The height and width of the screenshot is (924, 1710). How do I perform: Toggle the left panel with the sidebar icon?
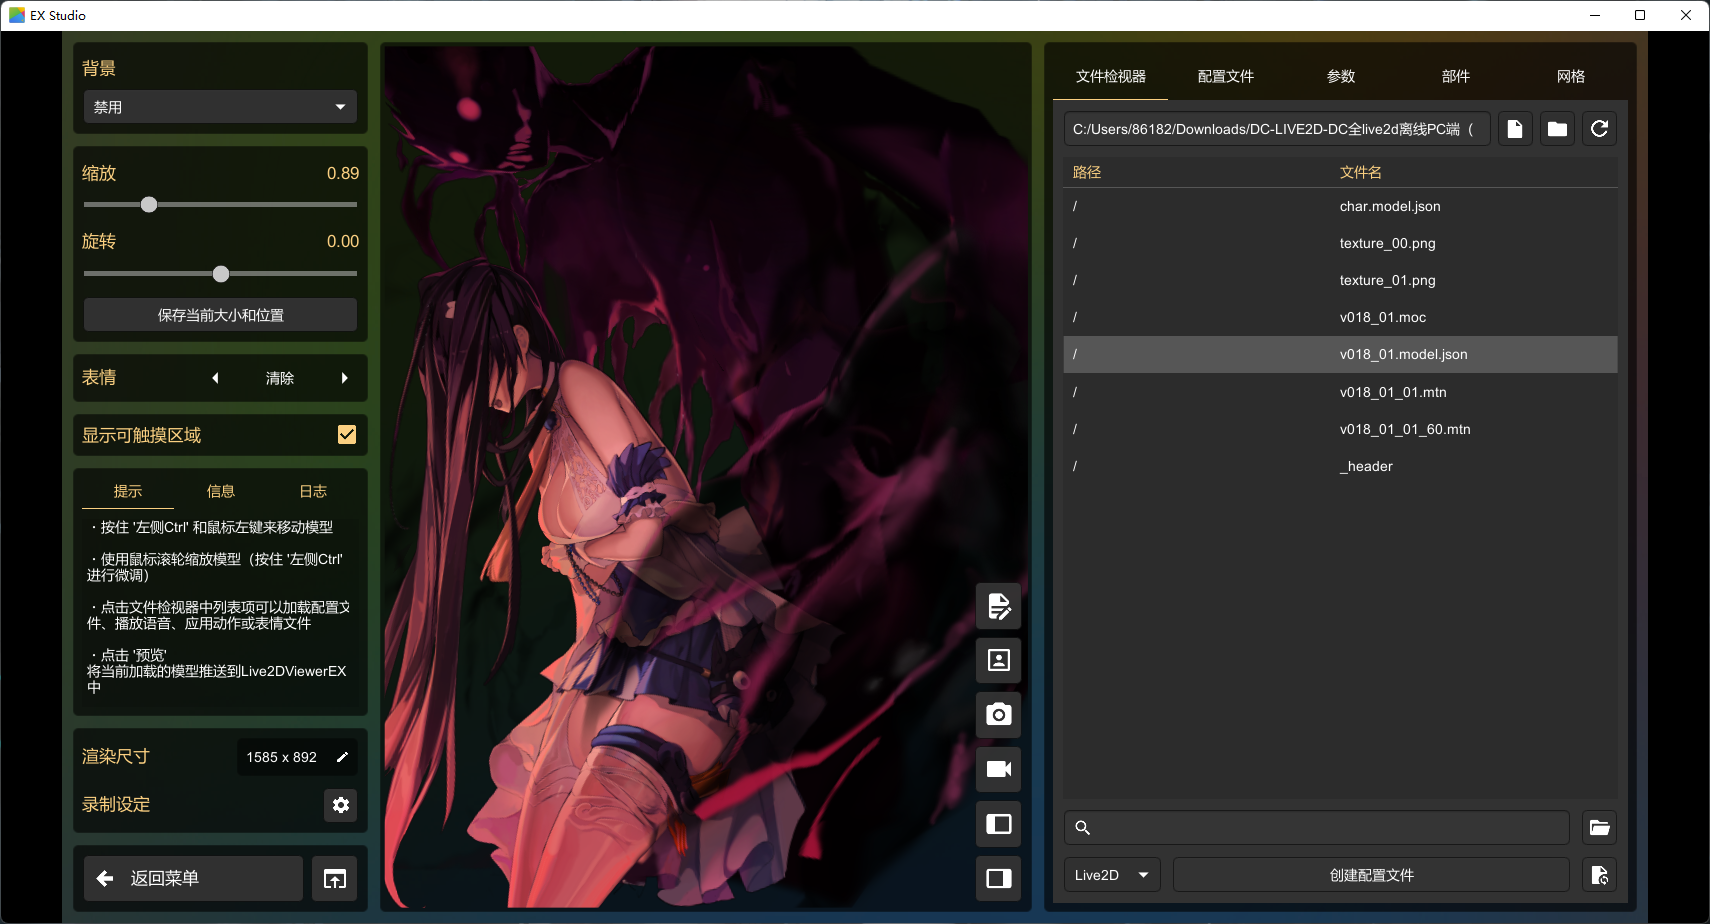(998, 824)
